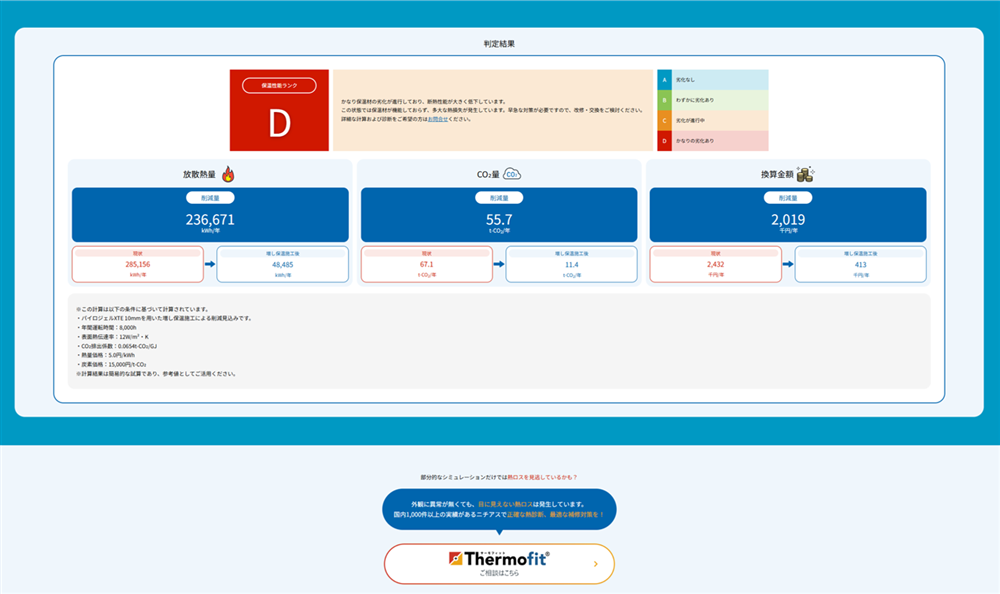
Task: Click the blue arrow in the 放散熱量 card
Action: coord(210,265)
